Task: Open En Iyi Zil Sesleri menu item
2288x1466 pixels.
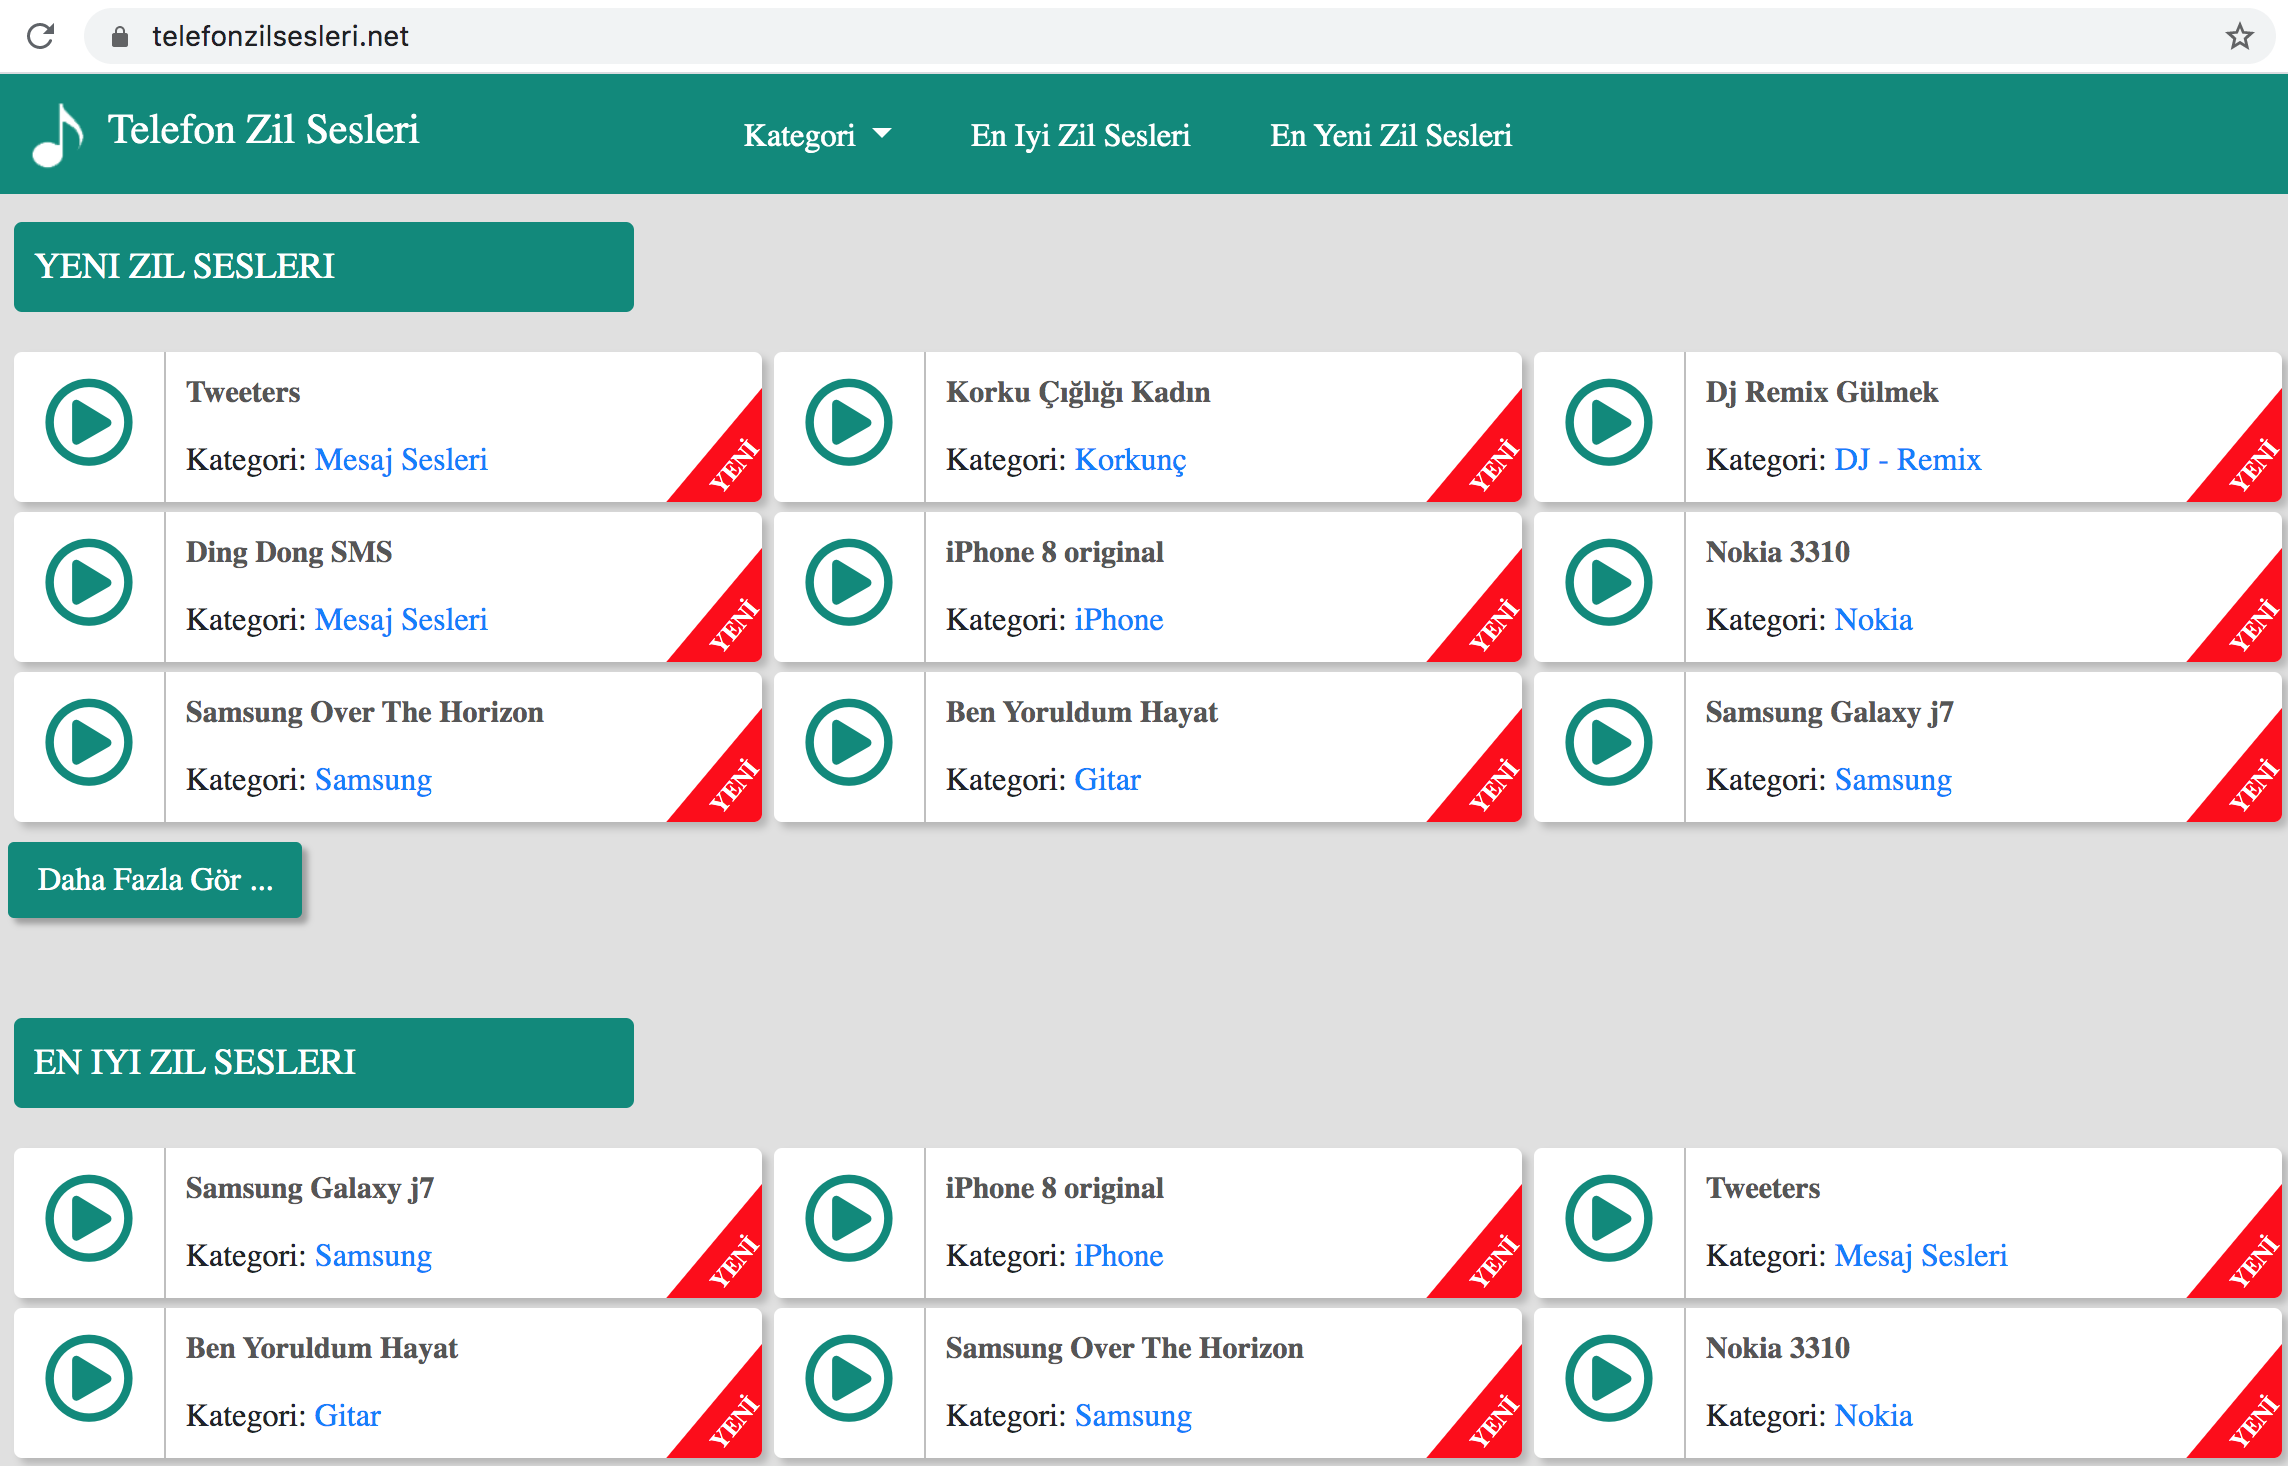Action: [x=1080, y=135]
